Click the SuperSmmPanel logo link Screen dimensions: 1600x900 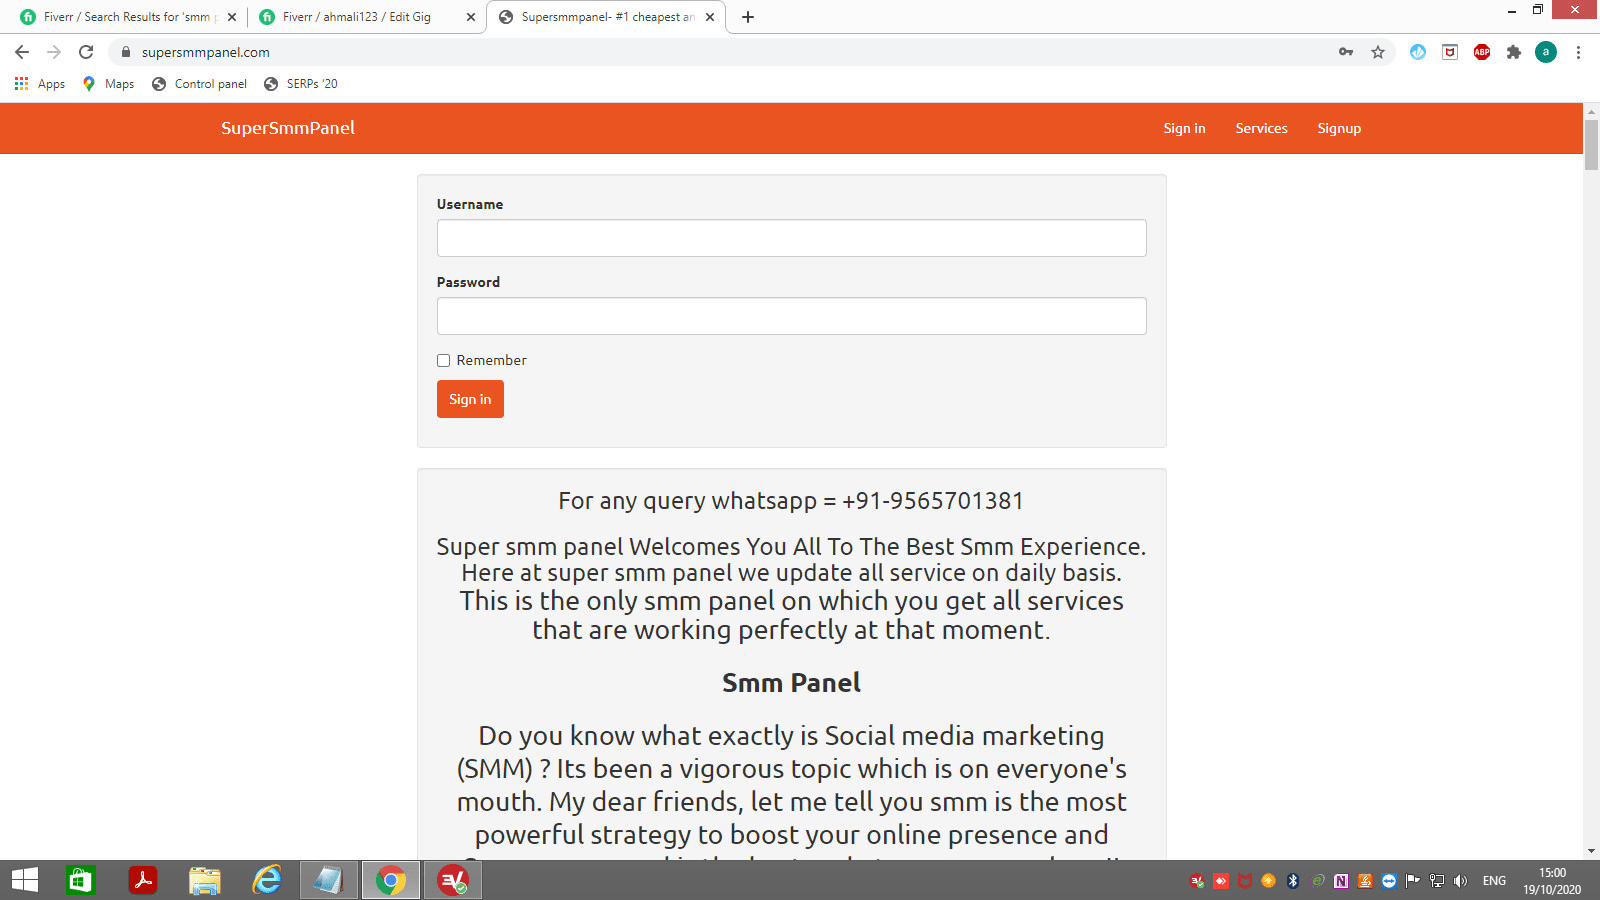pos(288,128)
